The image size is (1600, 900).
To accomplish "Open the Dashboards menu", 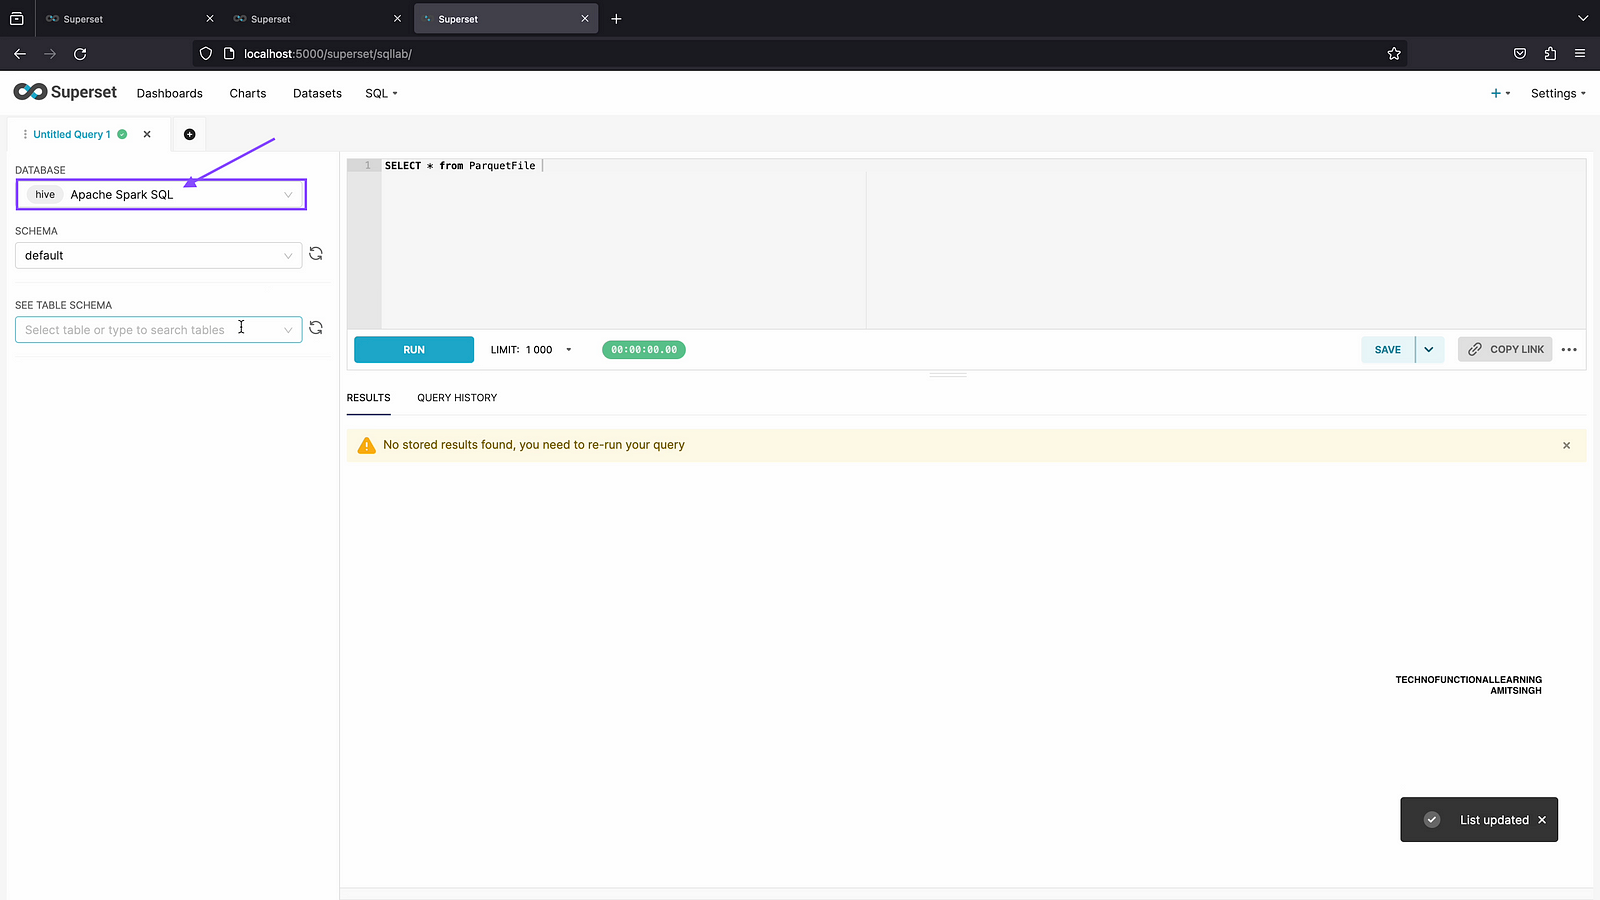I will [x=170, y=93].
